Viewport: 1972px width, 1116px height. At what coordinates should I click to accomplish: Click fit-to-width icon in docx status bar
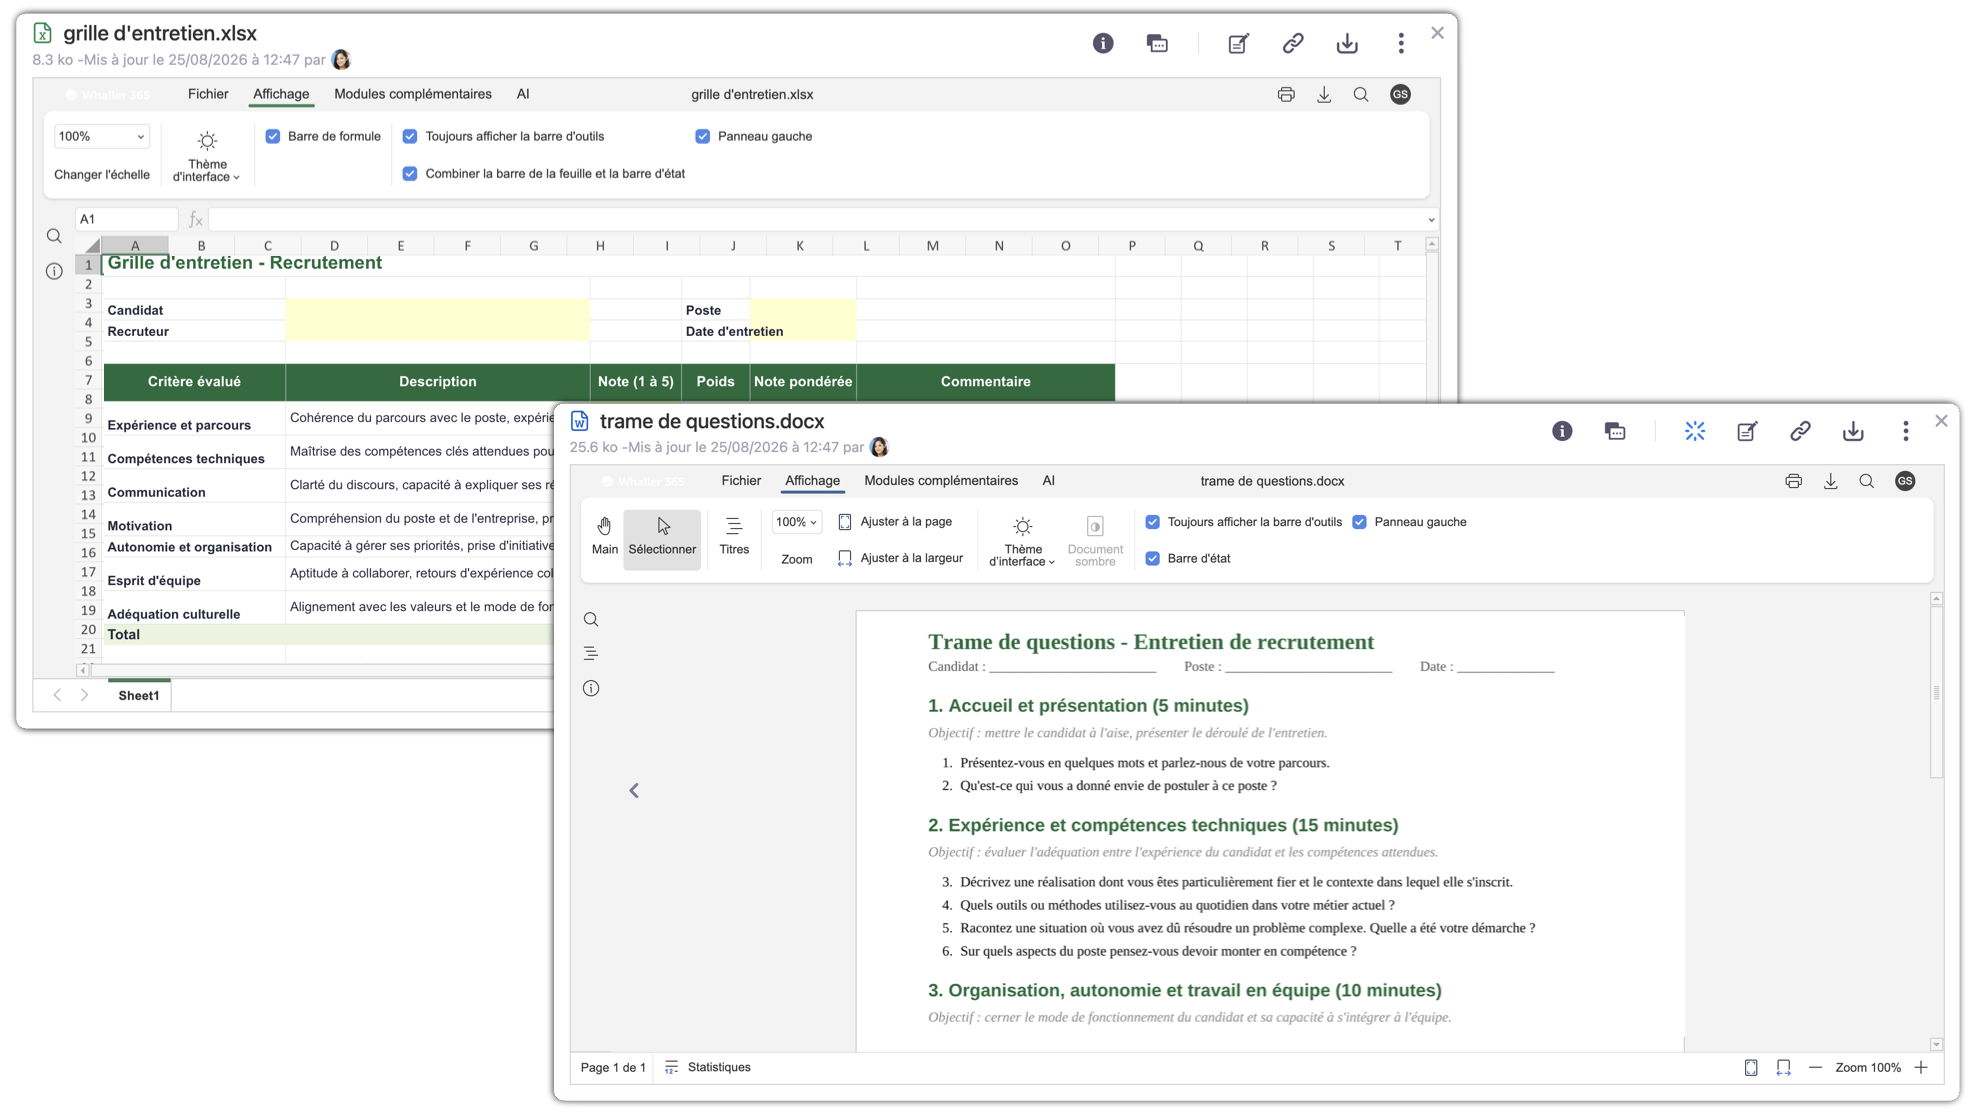click(1783, 1068)
